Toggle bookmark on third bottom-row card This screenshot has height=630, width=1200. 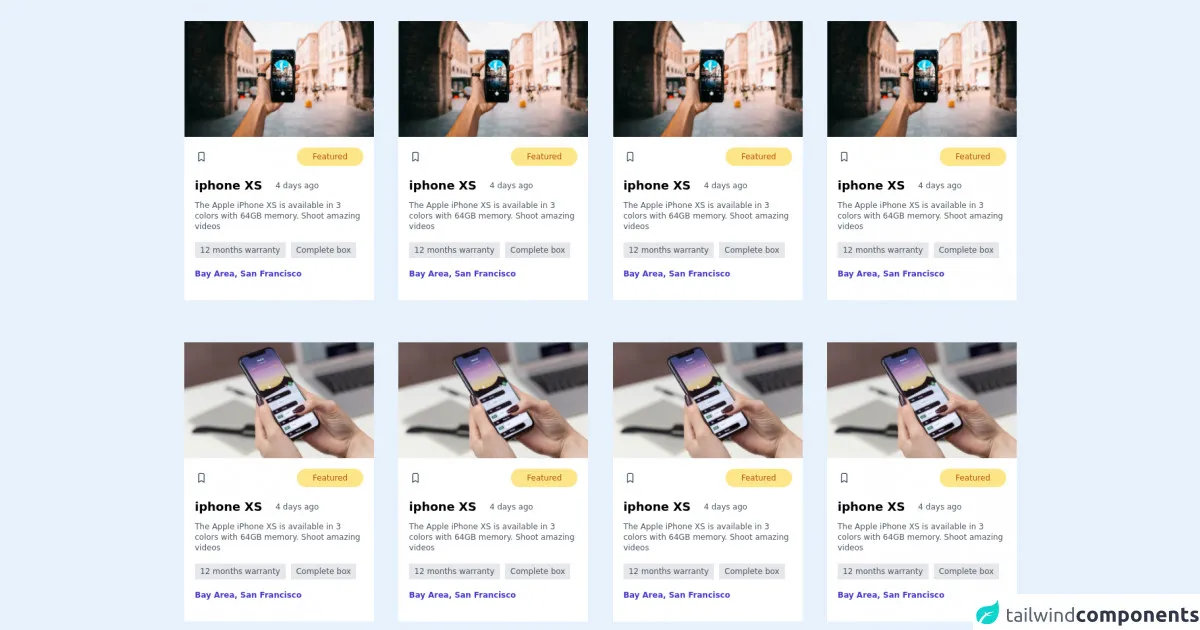pyautogui.click(x=630, y=478)
